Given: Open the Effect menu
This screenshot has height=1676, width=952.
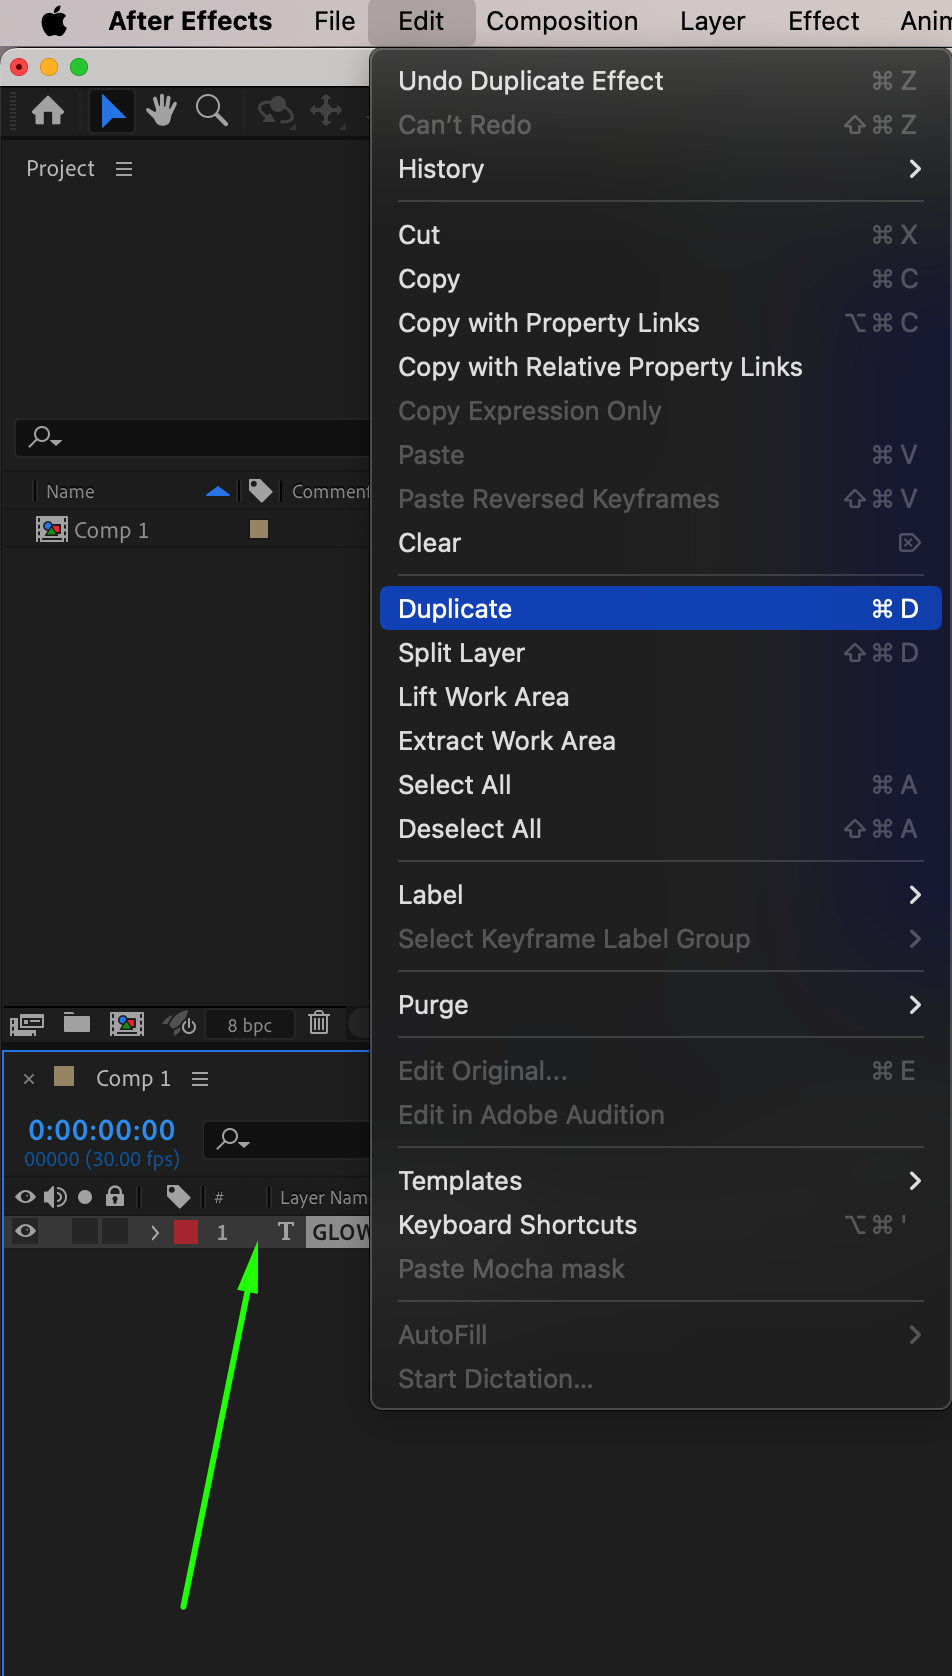Looking at the screenshot, I should pos(823,21).
